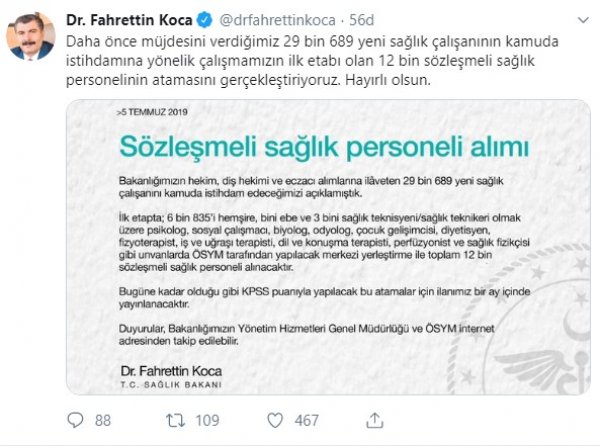Click the retweet arrows icon
Screen dimensions: 600x447
click(x=176, y=420)
